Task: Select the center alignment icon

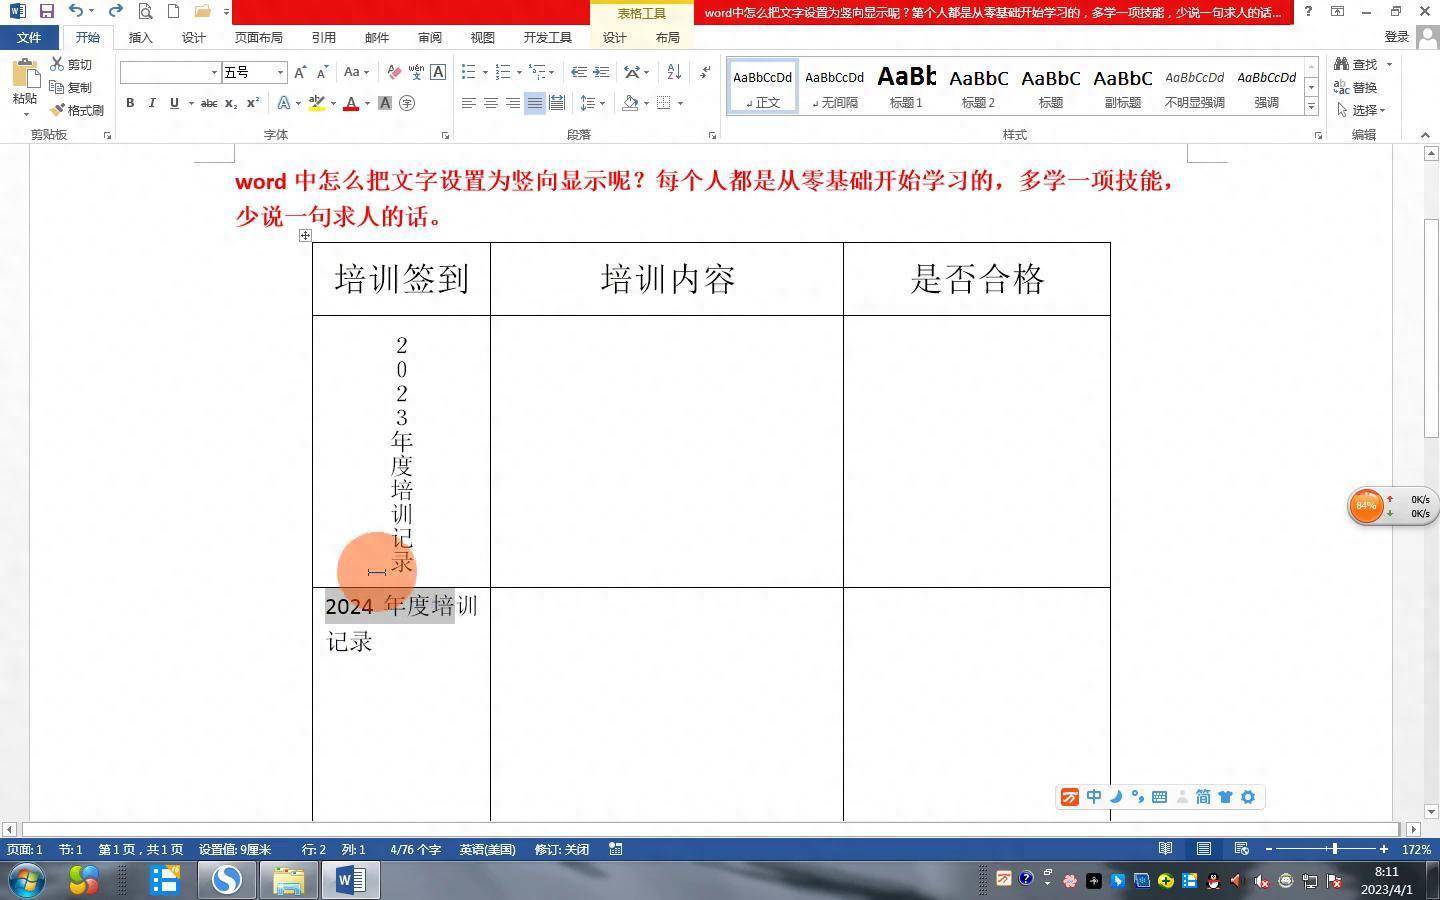Action: 490,102
